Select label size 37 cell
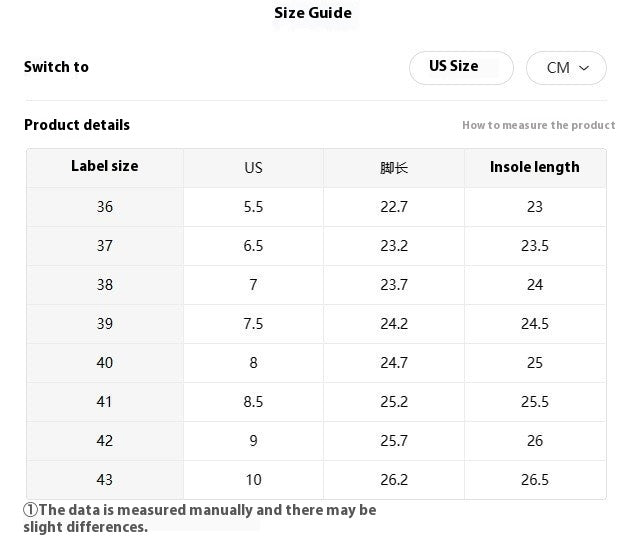632x550 pixels. pos(105,246)
